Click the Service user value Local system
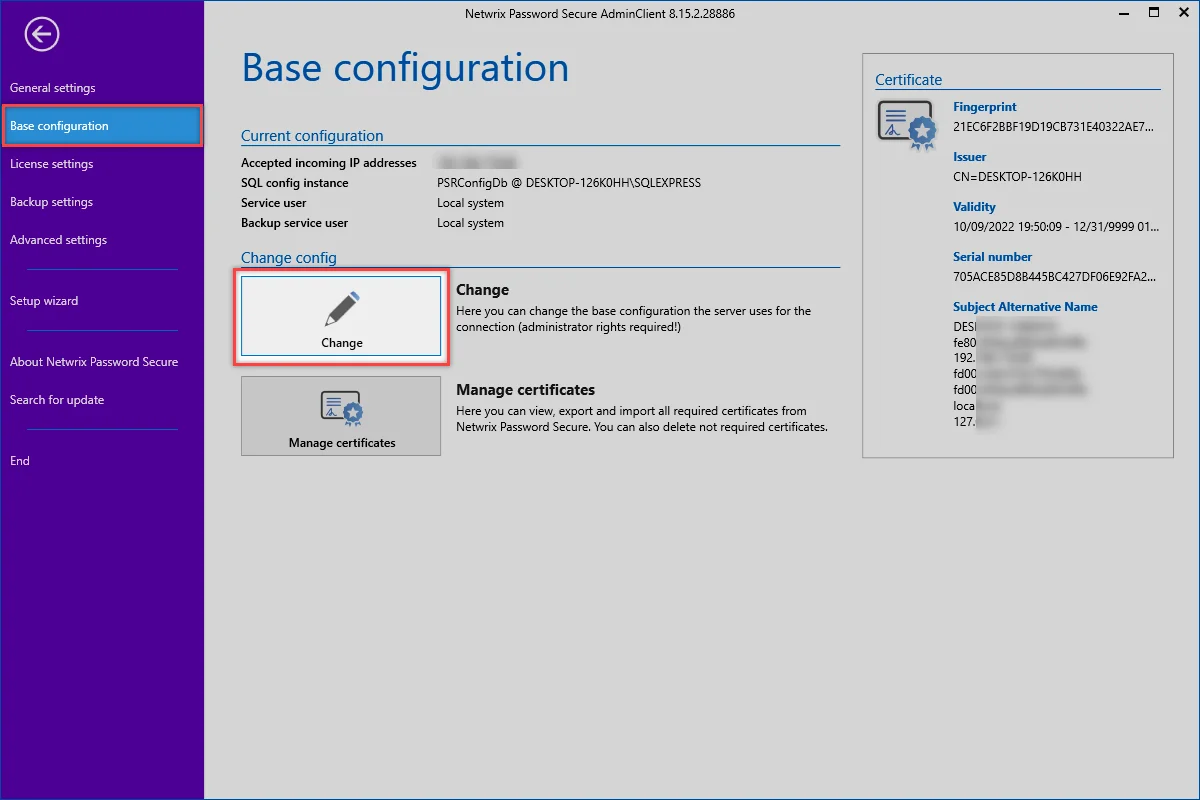 (x=470, y=203)
